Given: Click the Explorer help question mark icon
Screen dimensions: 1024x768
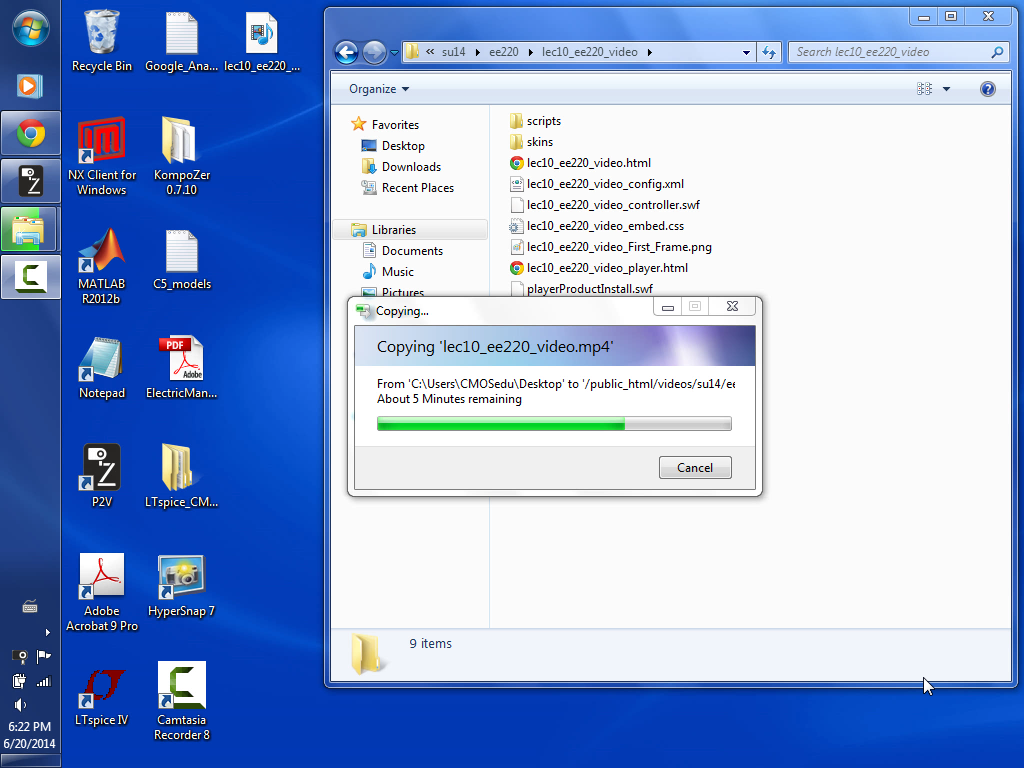Looking at the screenshot, I should [987, 89].
